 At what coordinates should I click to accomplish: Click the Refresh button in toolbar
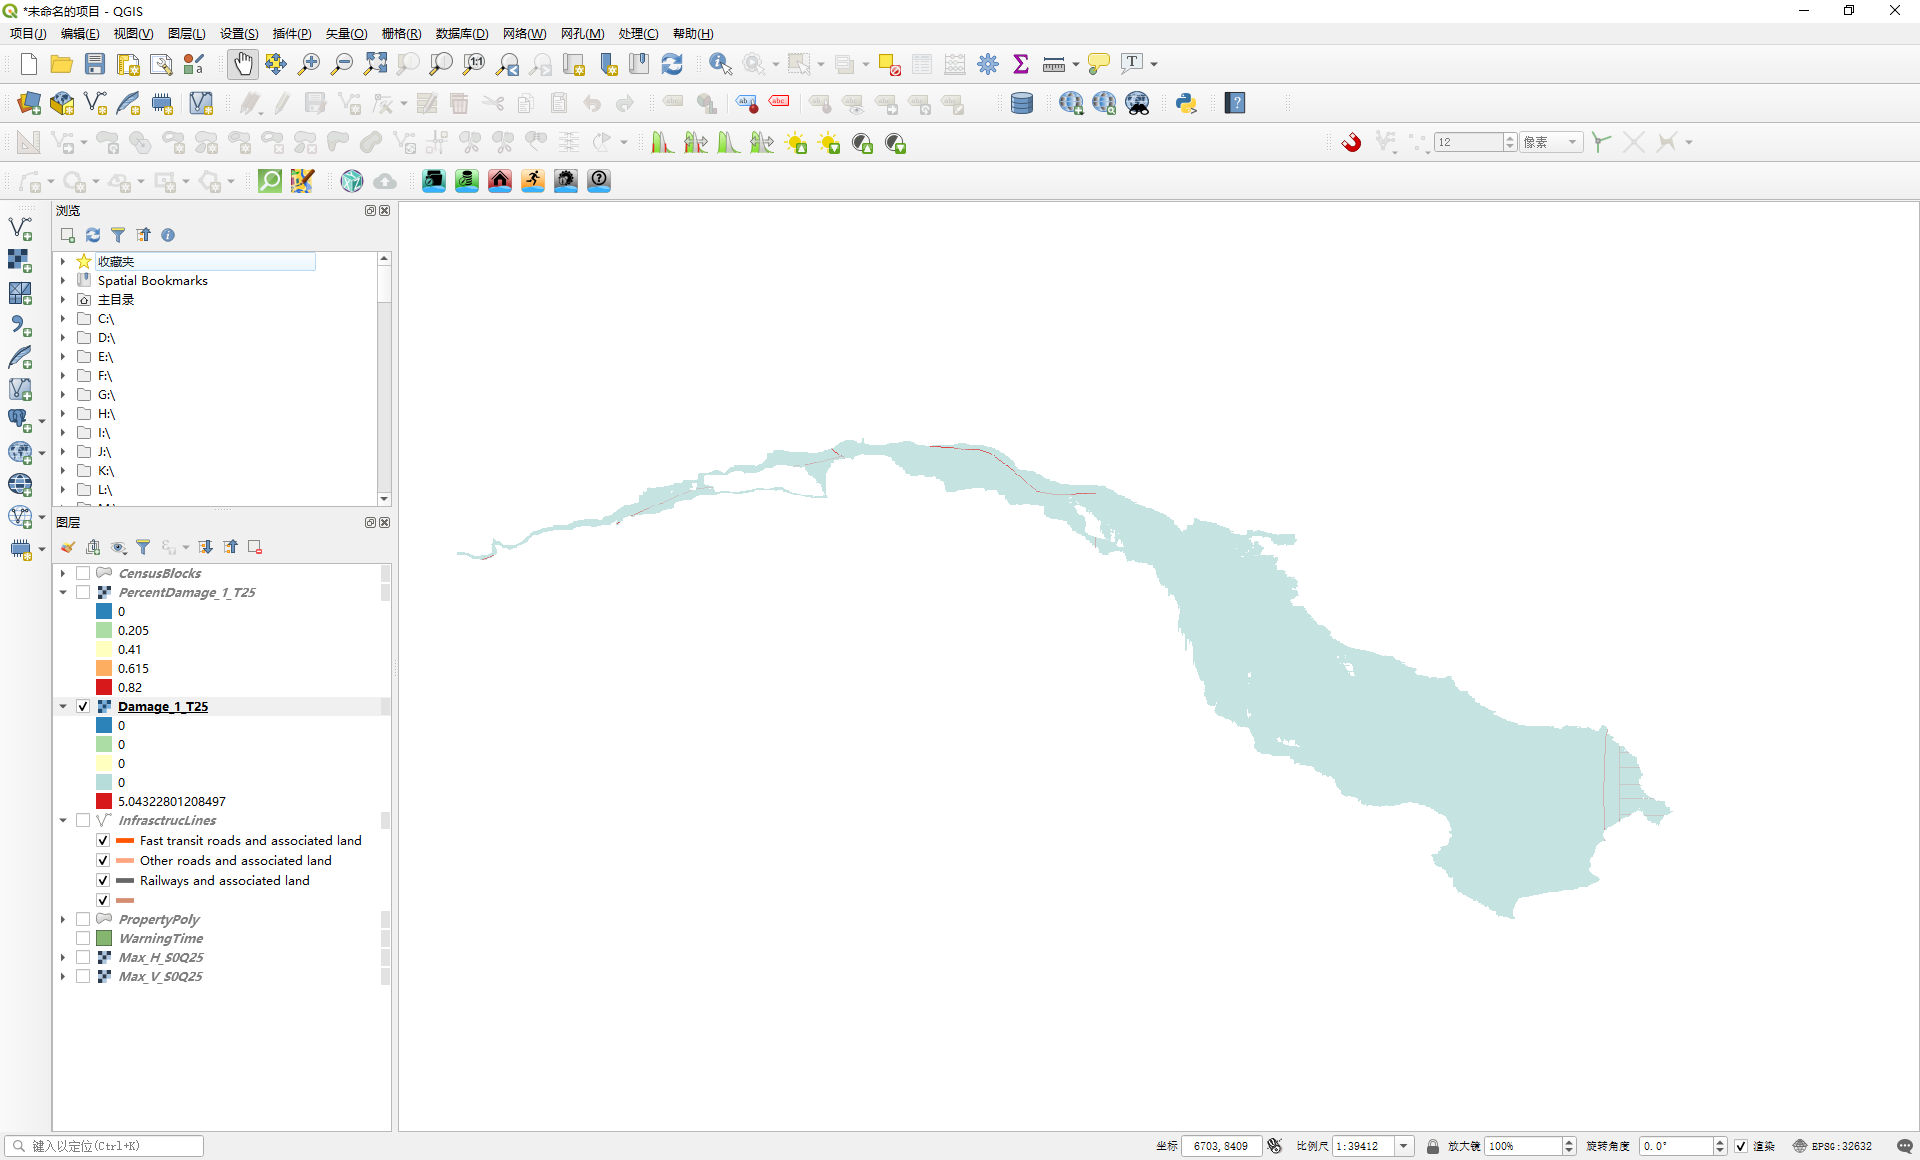point(672,64)
